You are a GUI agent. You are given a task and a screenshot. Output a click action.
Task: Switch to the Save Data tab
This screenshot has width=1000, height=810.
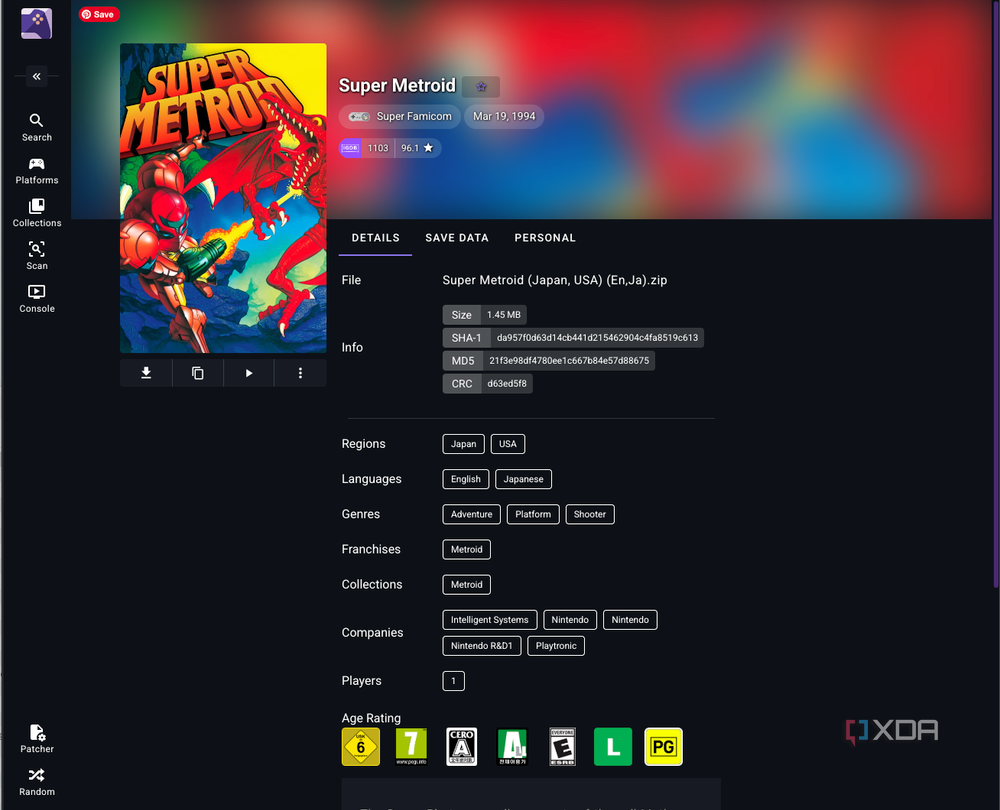point(457,238)
